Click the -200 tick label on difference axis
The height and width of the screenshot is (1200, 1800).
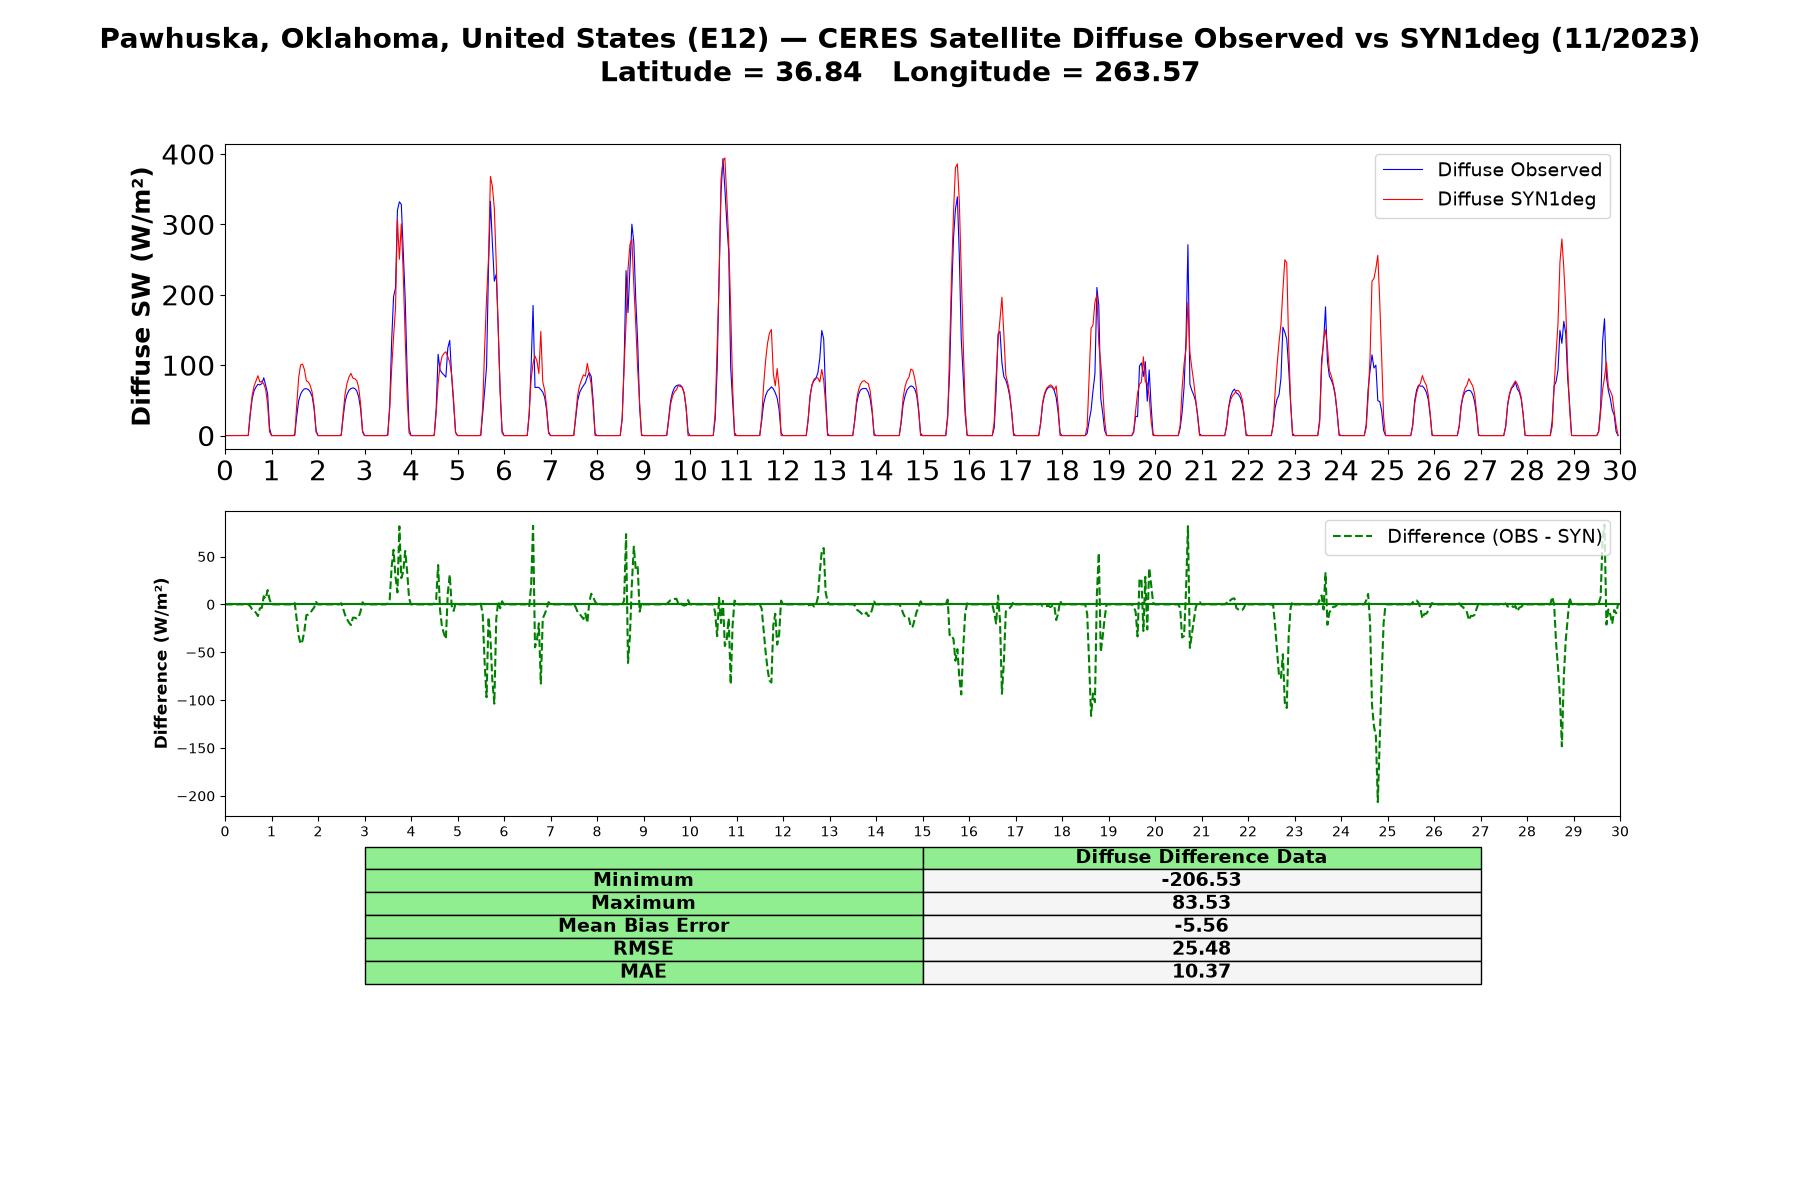pos(195,797)
